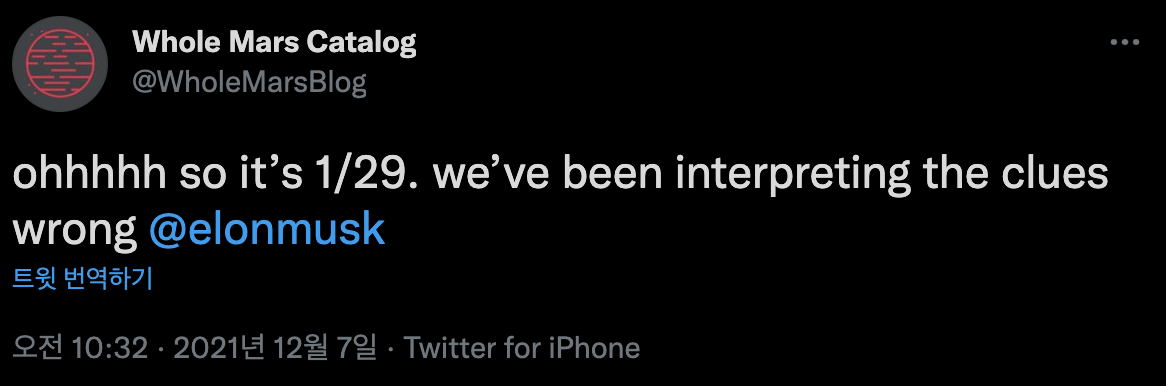
Task: Click the word wrong in the tweet
Action: [x=74, y=233]
